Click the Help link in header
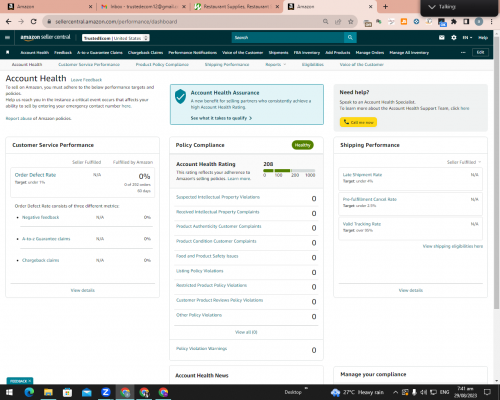500x400 pixels. pos(483,38)
